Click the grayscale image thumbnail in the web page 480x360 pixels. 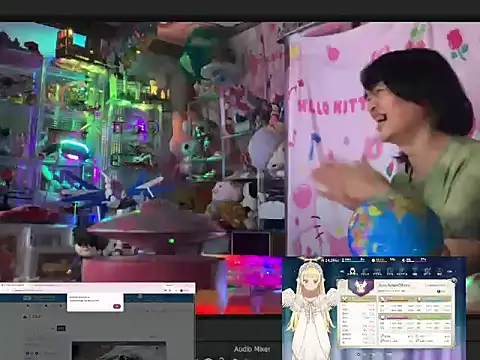point(119,350)
